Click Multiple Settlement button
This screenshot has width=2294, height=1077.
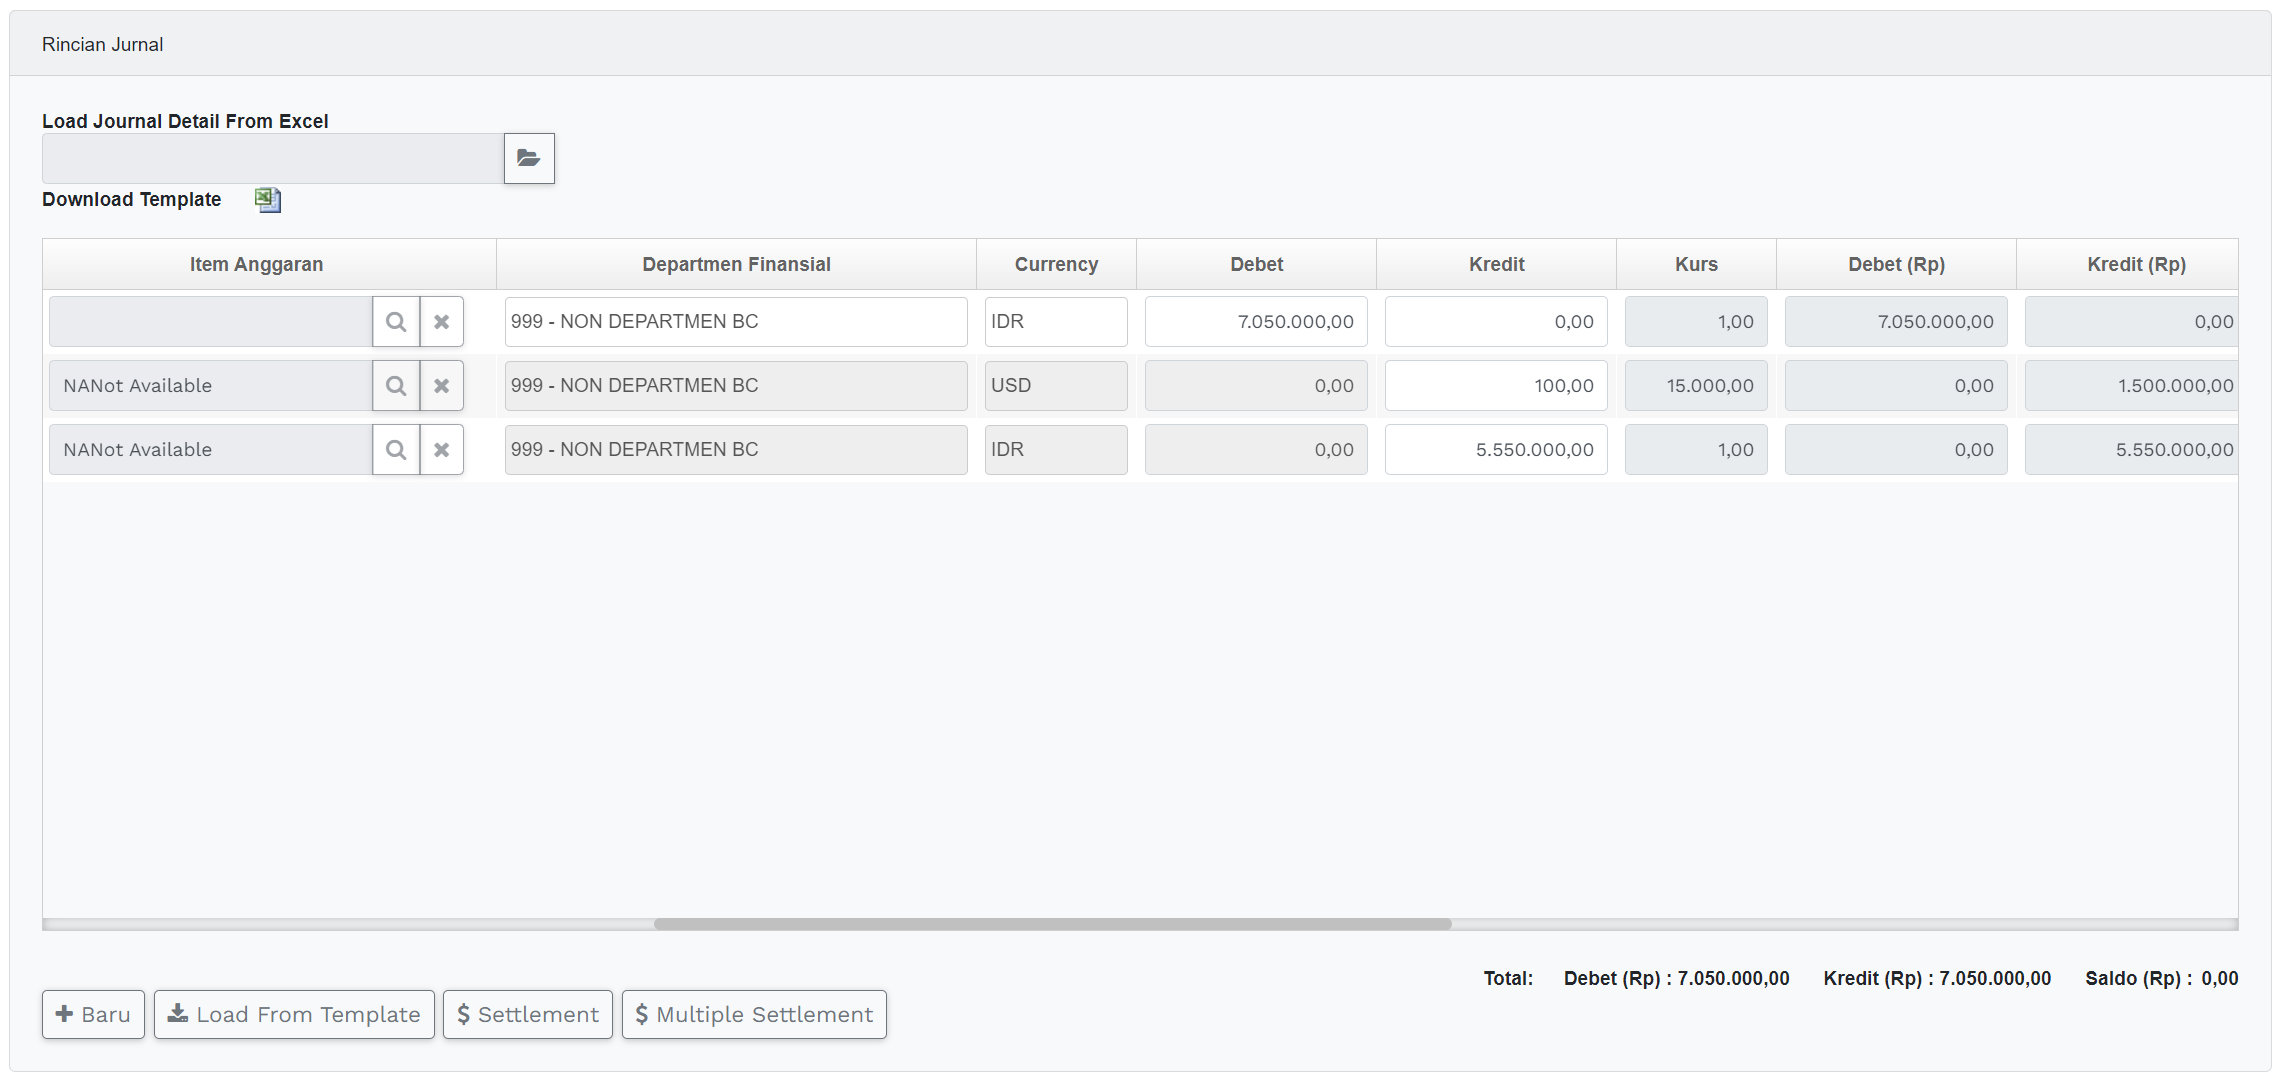pyautogui.click(x=753, y=1014)
